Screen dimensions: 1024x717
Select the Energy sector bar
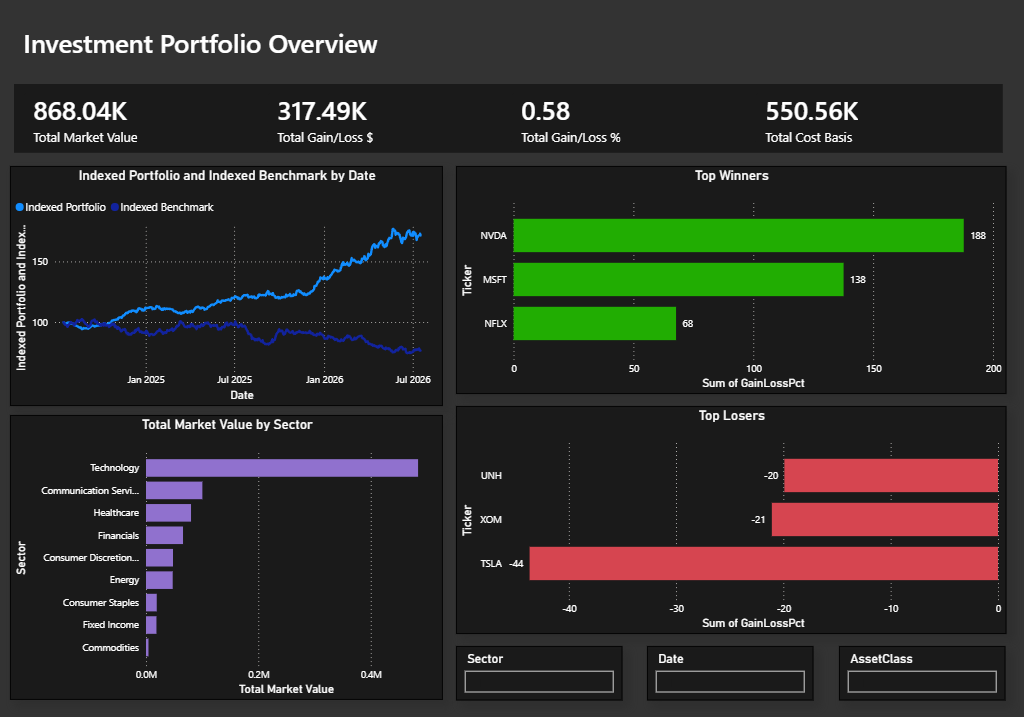[159, 580]
